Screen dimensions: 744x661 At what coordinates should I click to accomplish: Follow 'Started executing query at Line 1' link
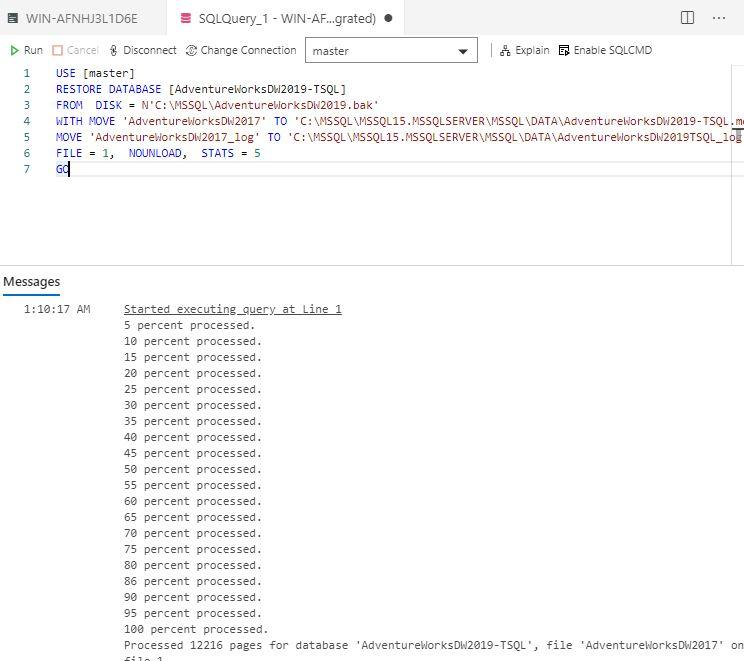pyautogui.click(x=232, y=309)
